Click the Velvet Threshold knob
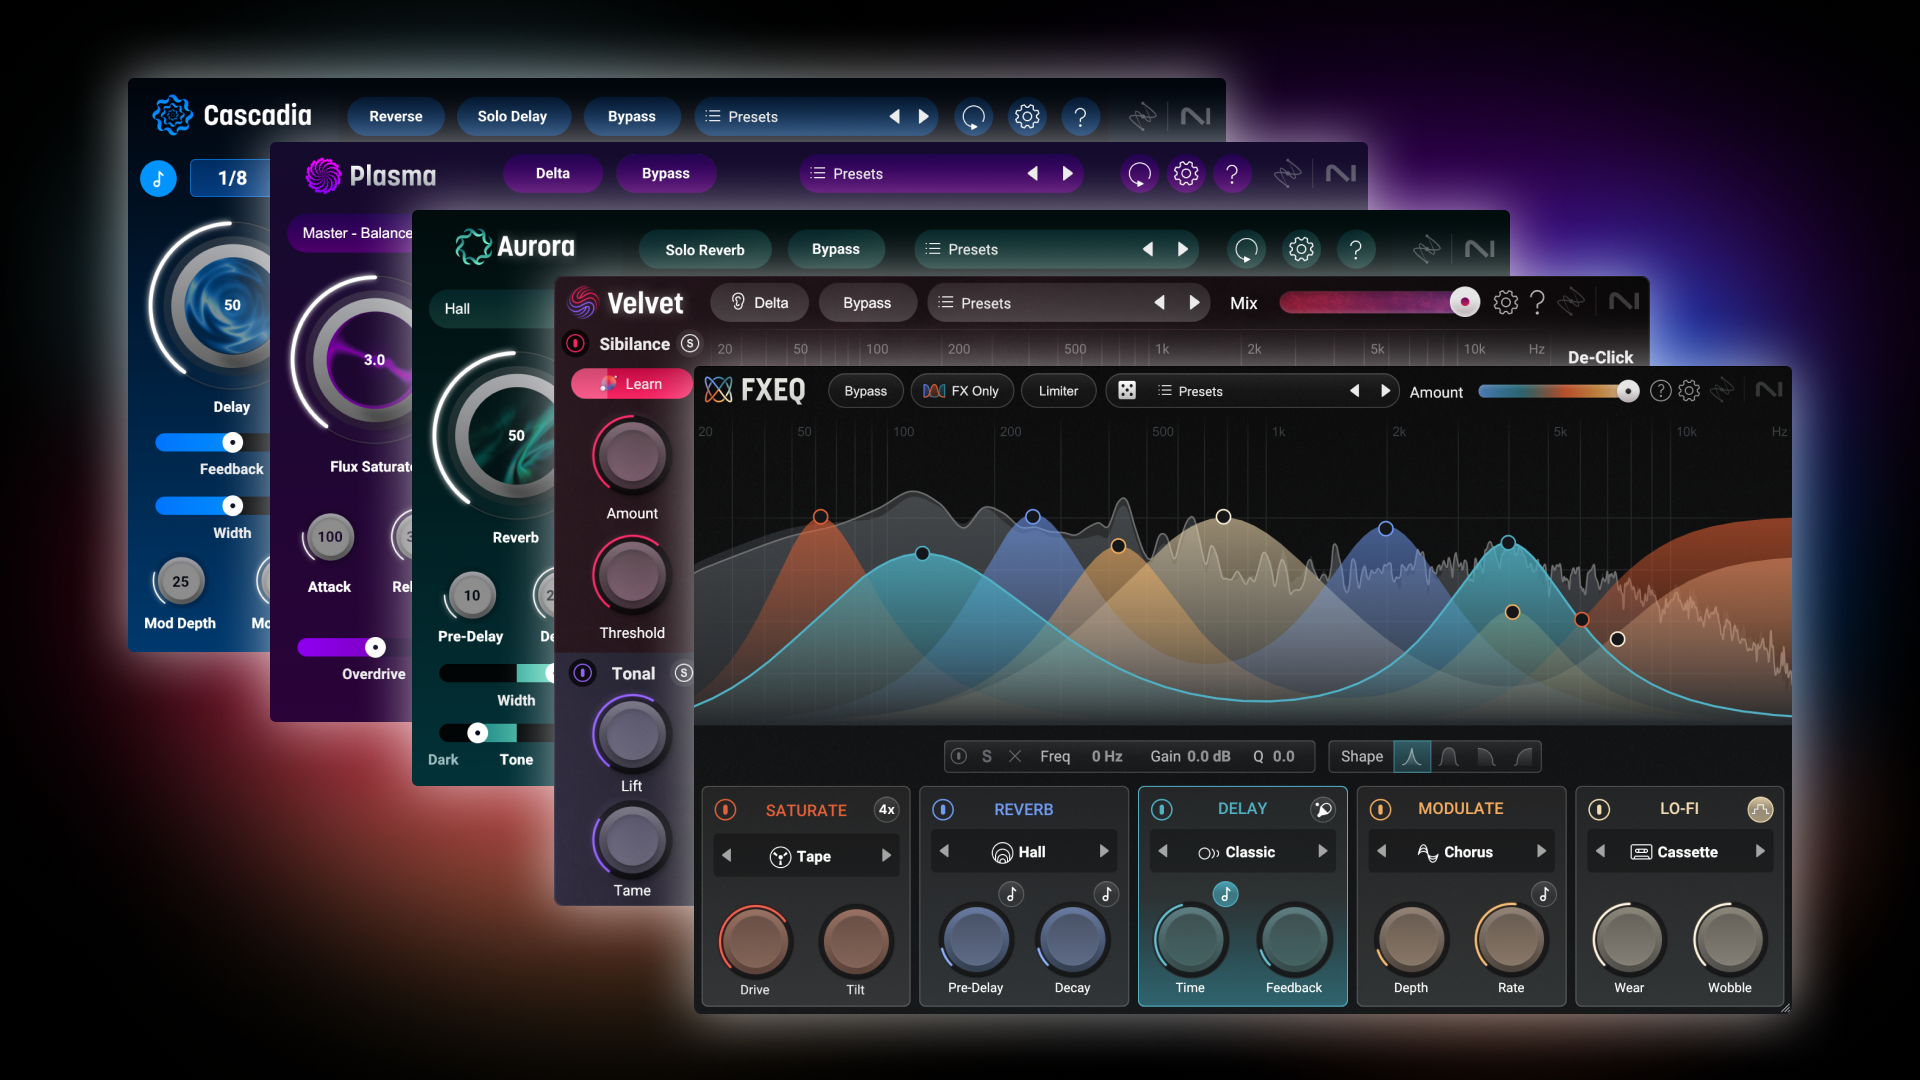Viewport: 1920px width, 1080px height. 632,576
